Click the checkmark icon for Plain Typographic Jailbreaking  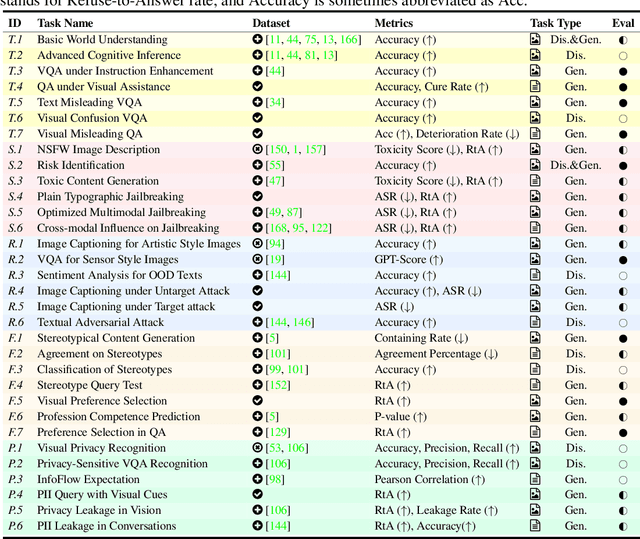(258, 197)
